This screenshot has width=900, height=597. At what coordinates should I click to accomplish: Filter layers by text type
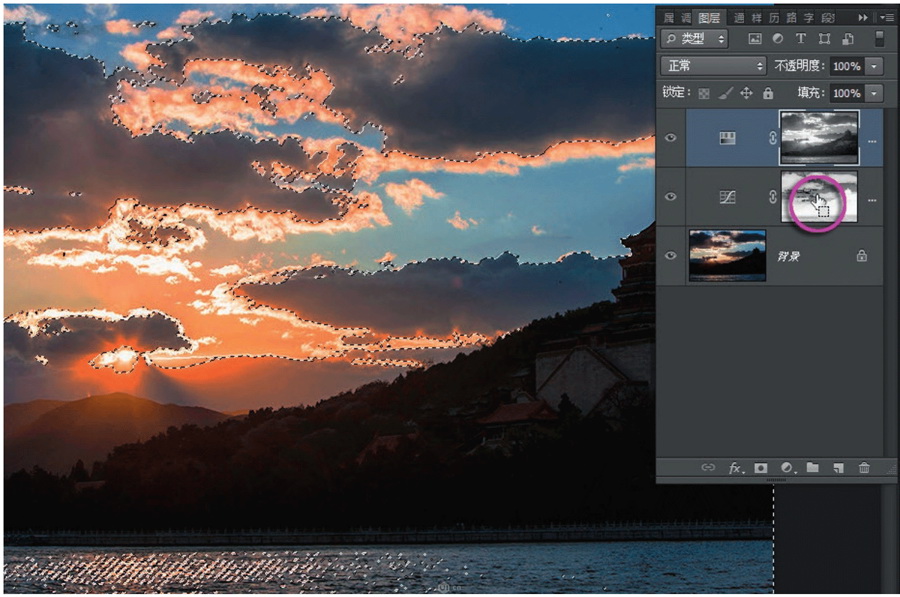point(801,38)
